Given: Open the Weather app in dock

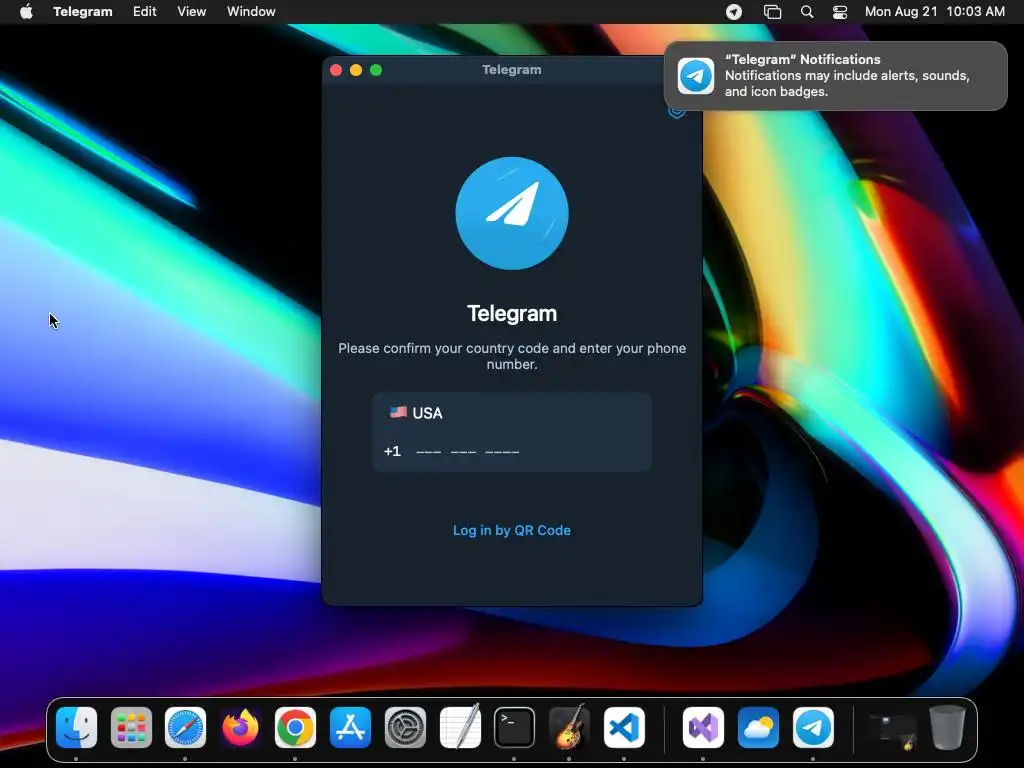Looking at the screenshot, I should coord(758,727).
